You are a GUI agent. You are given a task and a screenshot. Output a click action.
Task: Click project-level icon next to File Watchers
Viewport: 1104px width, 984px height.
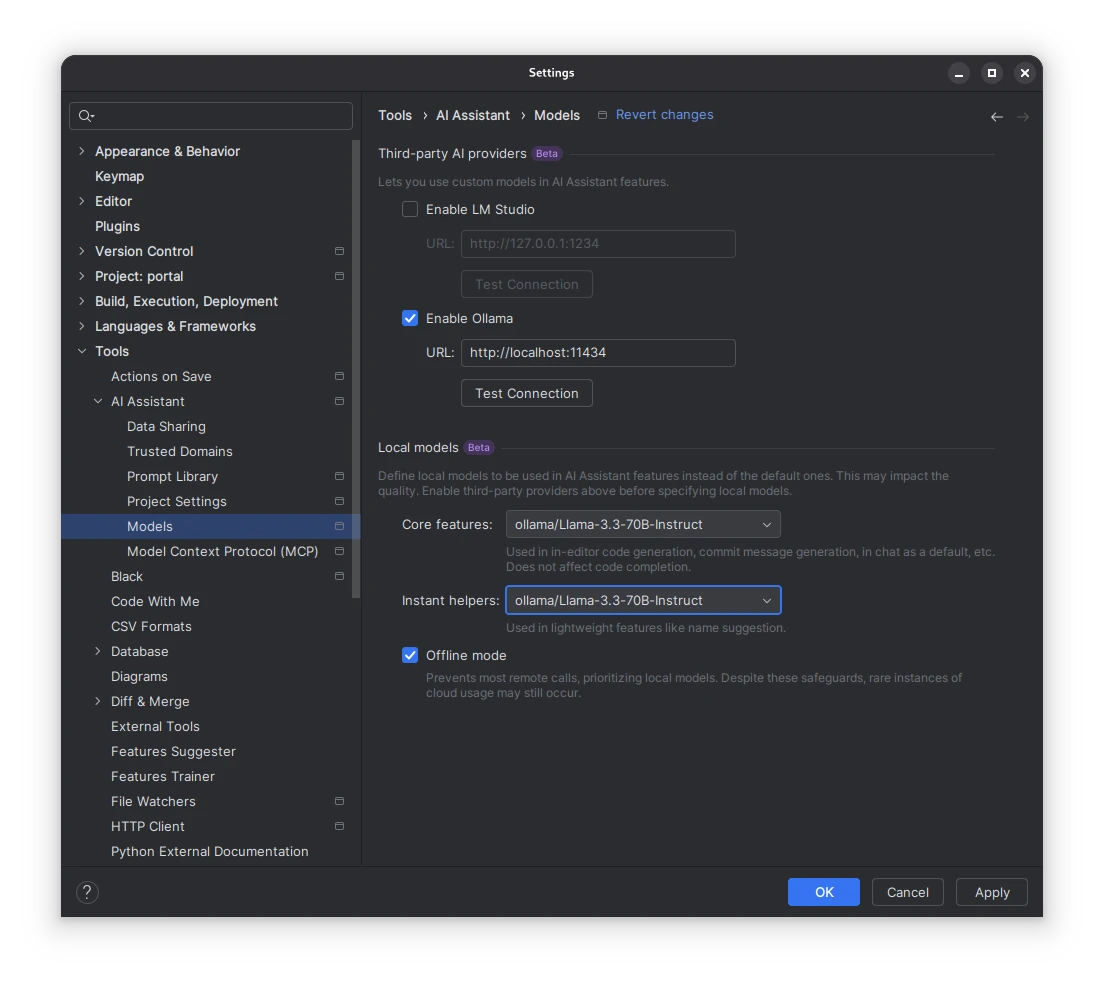pyautogui.click(x=339, y=801)
